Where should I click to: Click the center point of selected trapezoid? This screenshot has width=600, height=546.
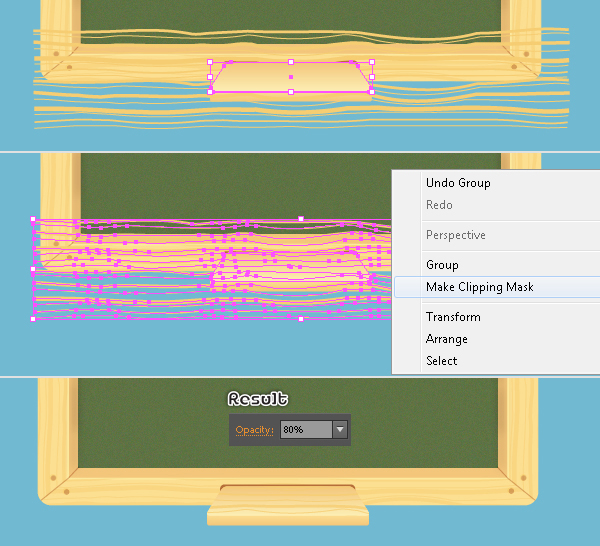pyautogui.click(x=291, y=77)
